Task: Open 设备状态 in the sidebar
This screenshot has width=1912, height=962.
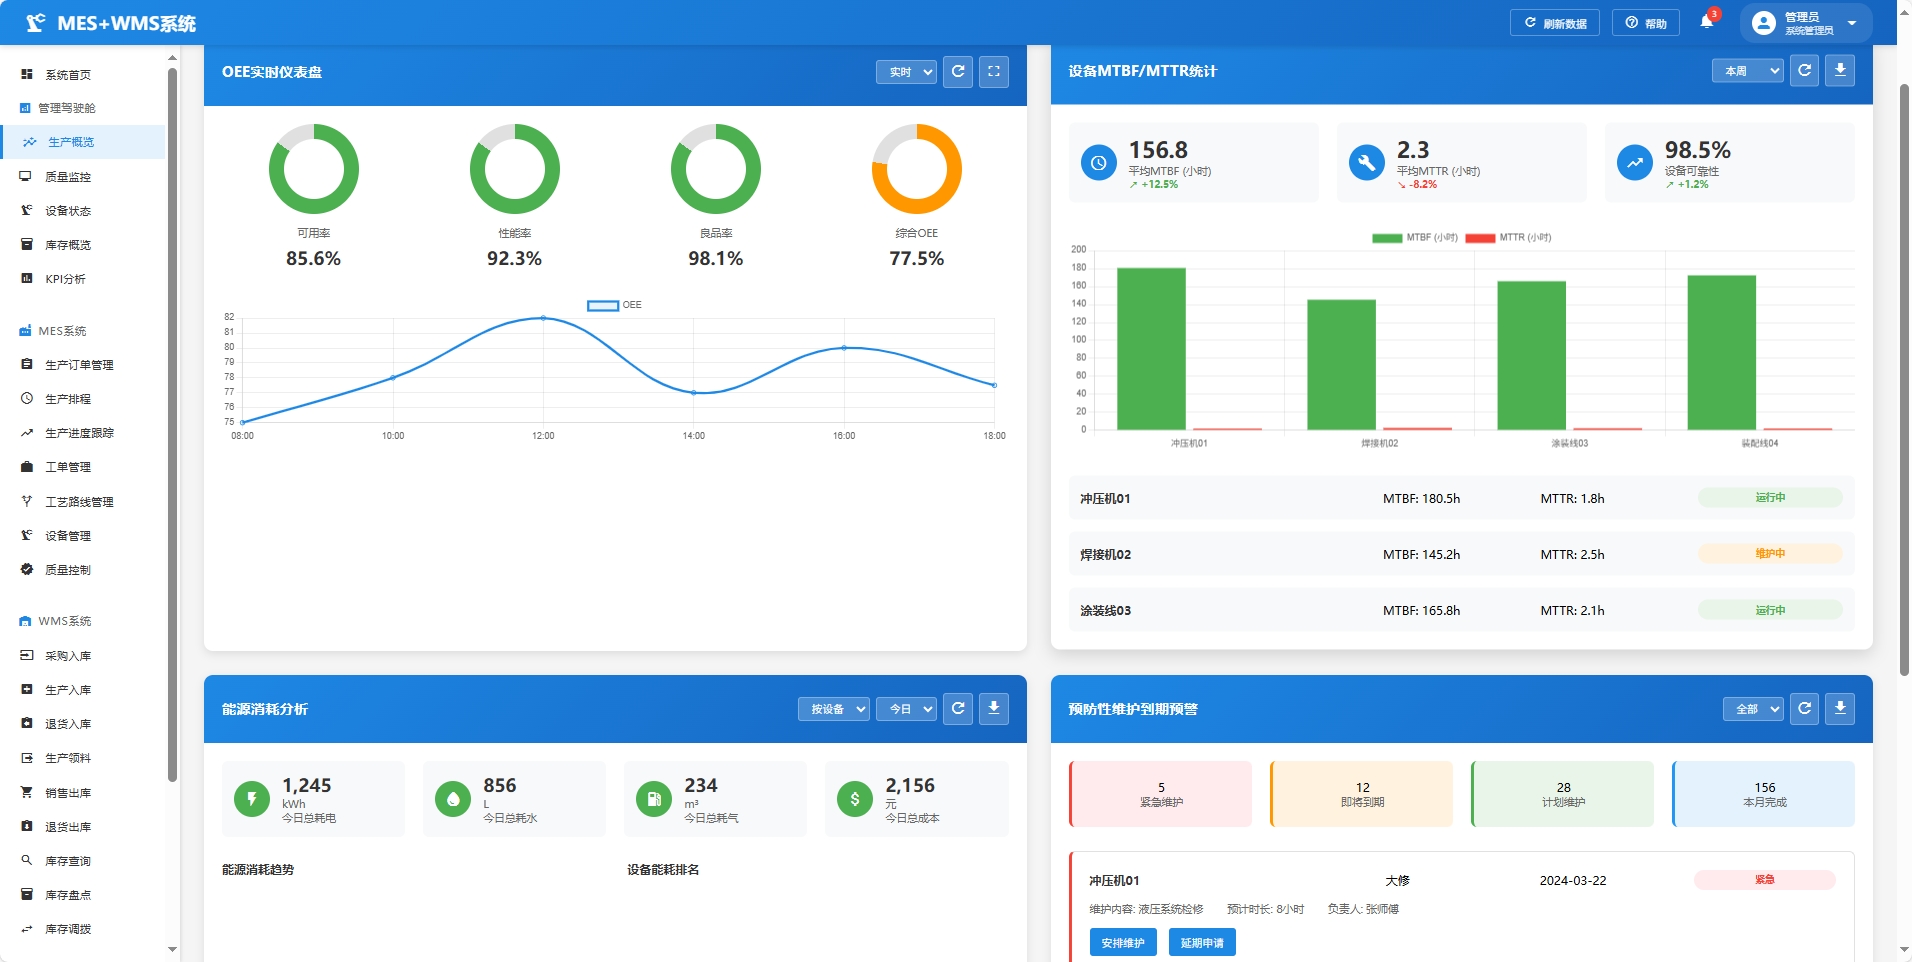Action: 68,211
